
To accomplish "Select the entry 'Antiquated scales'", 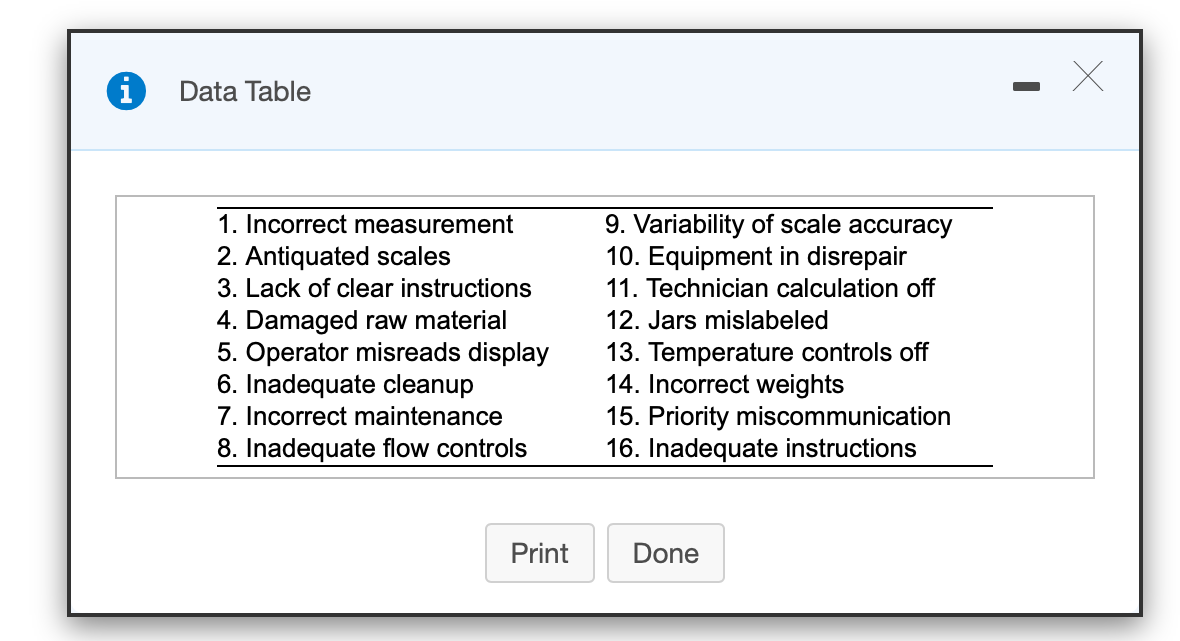I will point(332,256).
